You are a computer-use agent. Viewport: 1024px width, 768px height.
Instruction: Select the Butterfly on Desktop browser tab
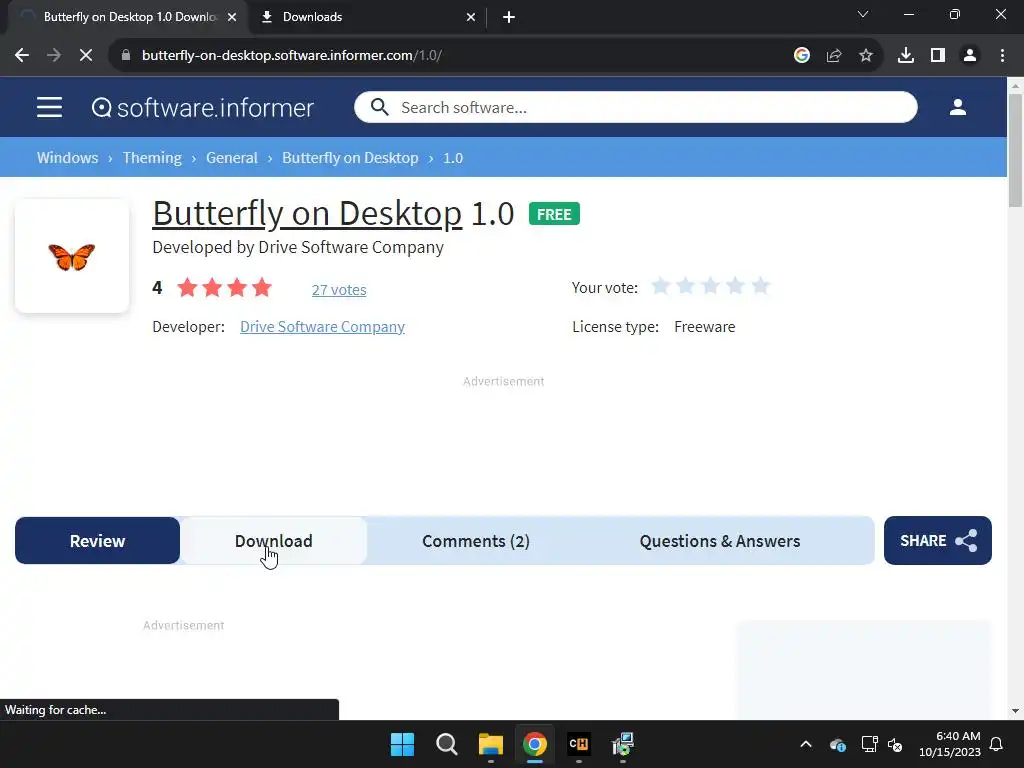(127, 17)
